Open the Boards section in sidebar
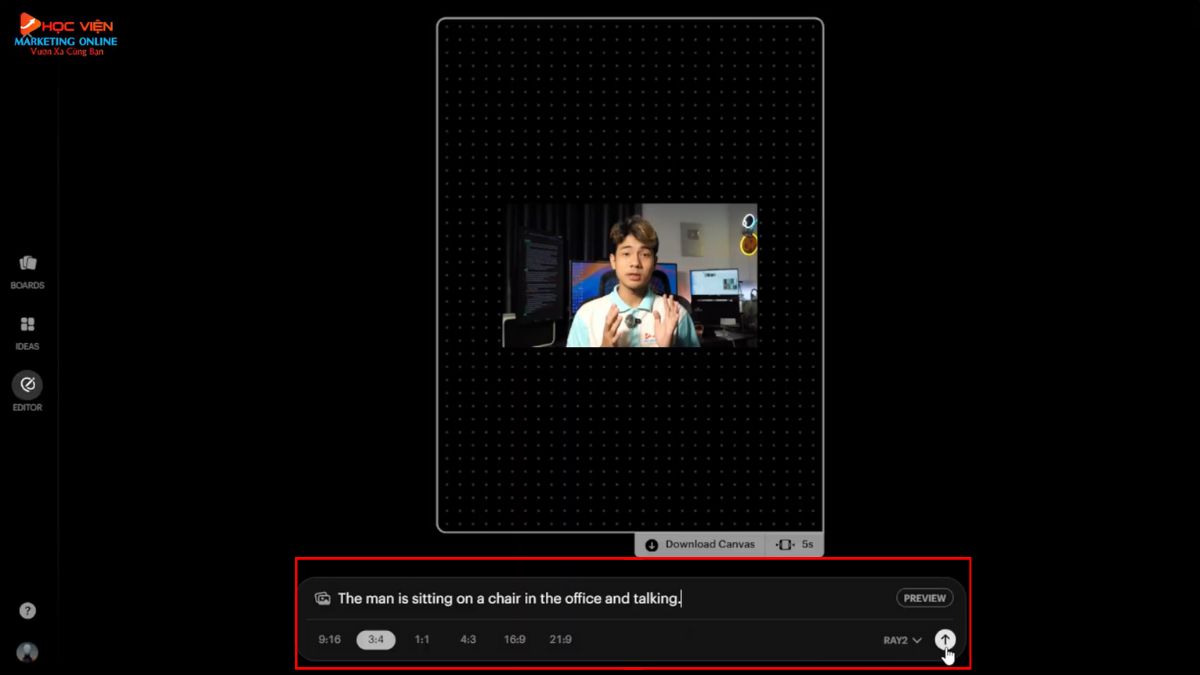1200x675 pixels. click(27, 271)
